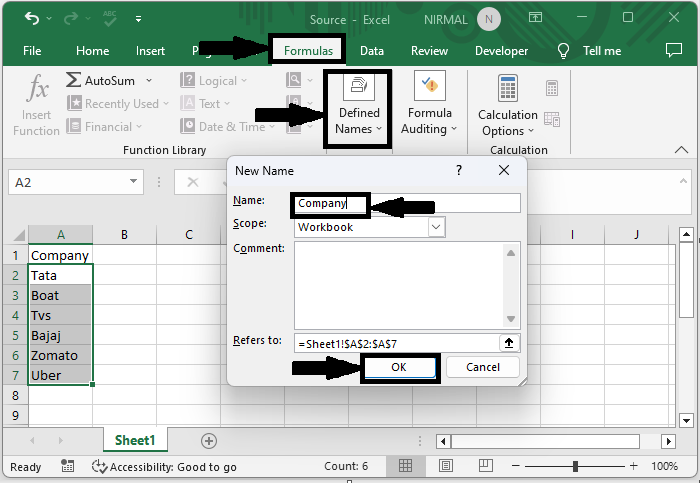Open Customize Quick Access Toolbar menu
The width and height of the screenshot is (700, 483).
coord(138,19)
